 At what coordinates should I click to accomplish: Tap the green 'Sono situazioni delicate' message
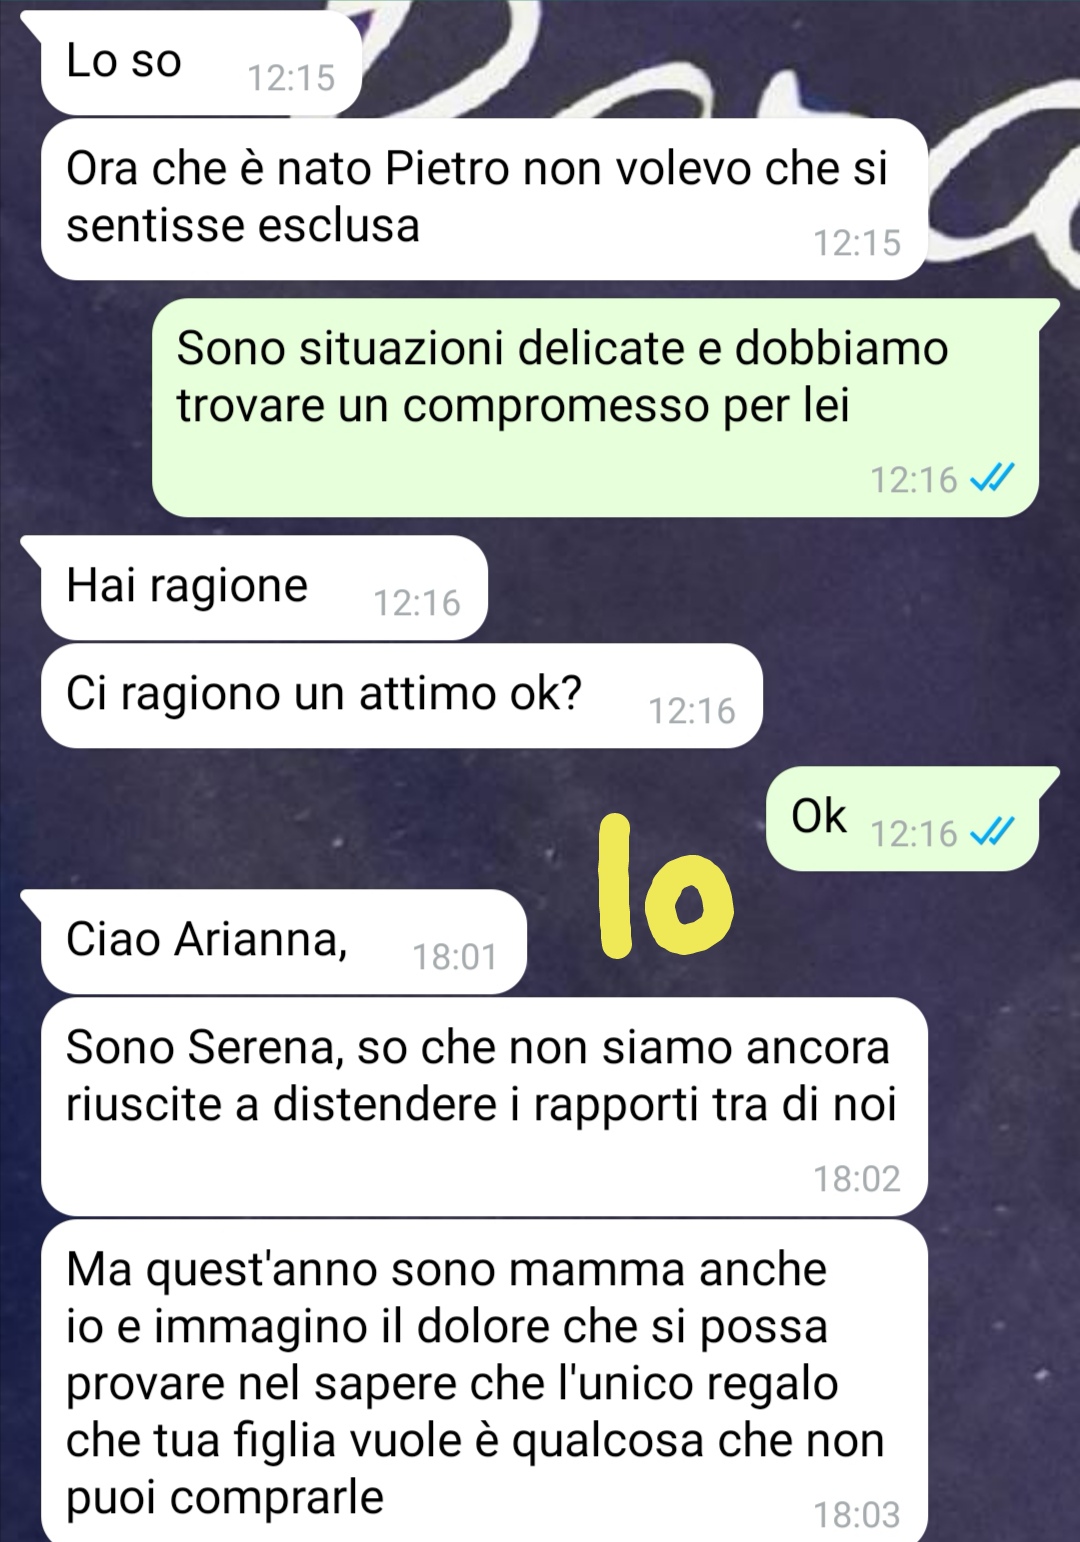pos(596,407)
